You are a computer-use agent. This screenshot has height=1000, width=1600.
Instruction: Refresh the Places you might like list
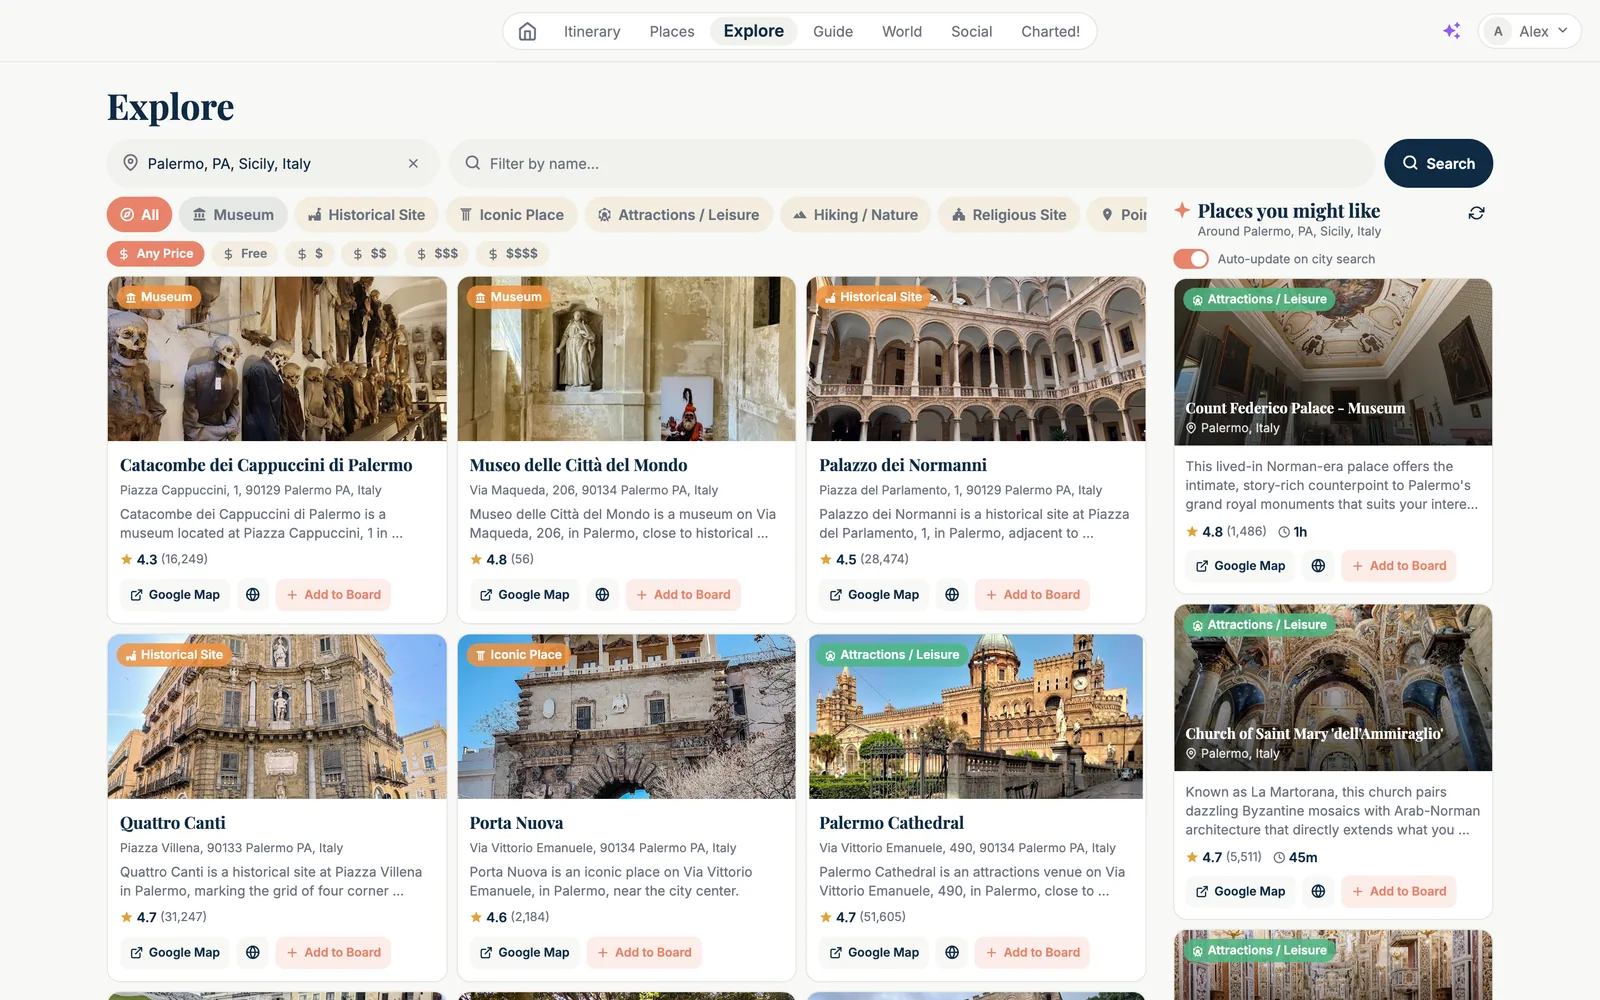(1476, 213)
